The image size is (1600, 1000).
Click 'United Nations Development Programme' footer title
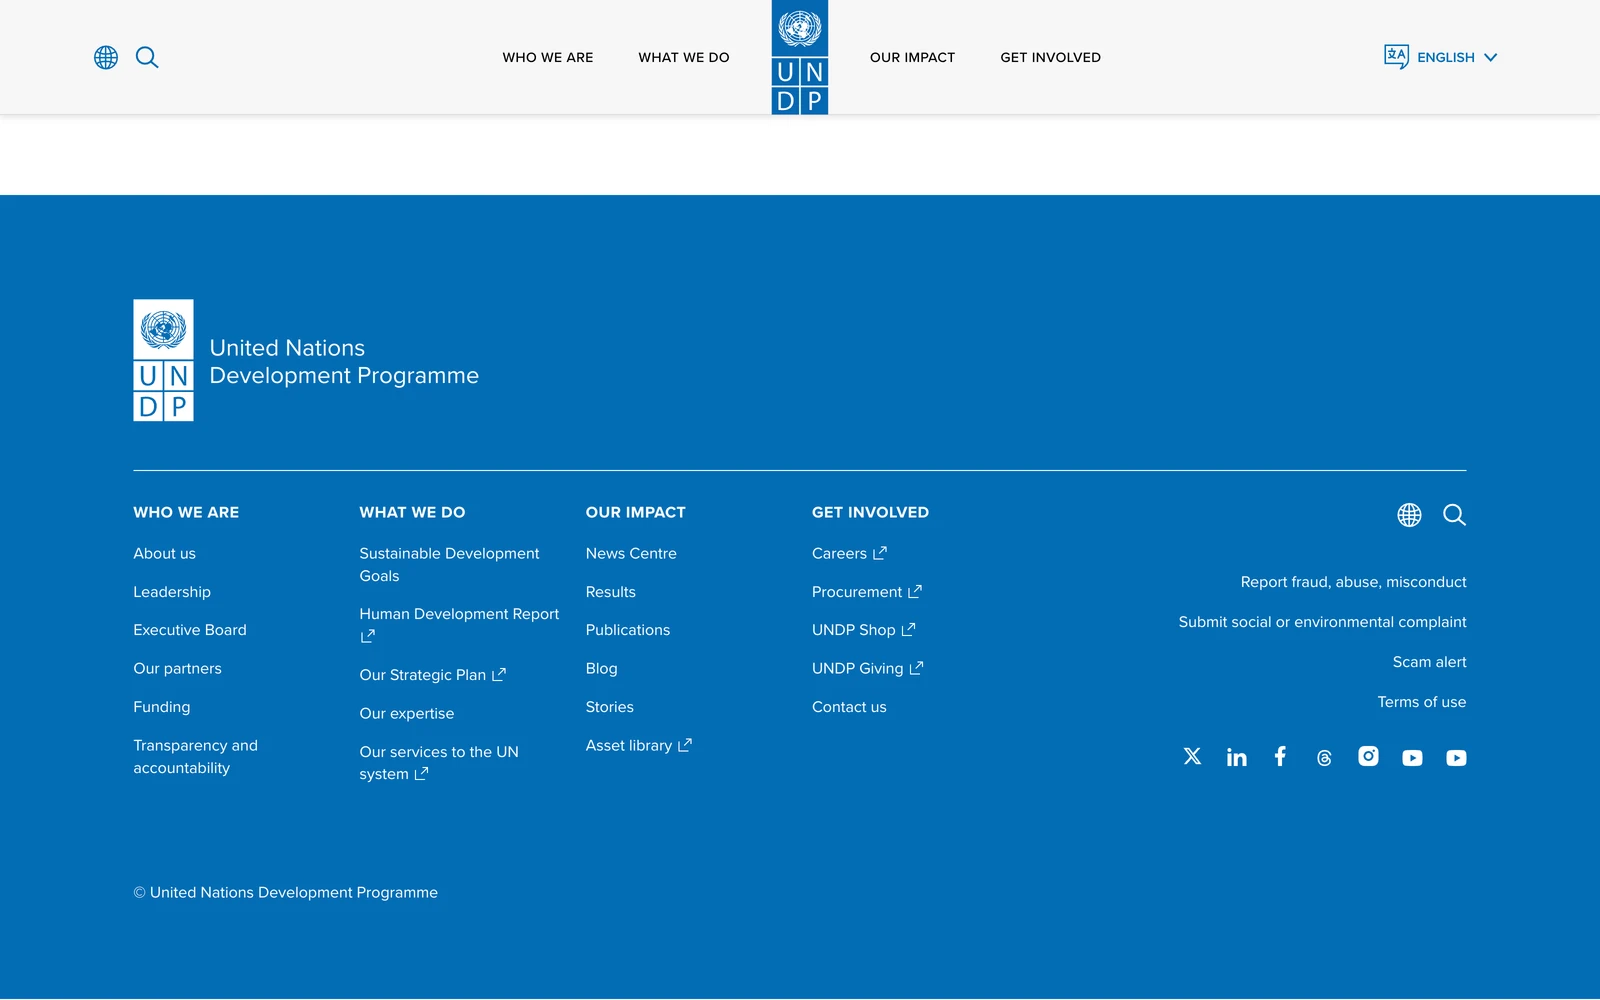pos(344,361)
